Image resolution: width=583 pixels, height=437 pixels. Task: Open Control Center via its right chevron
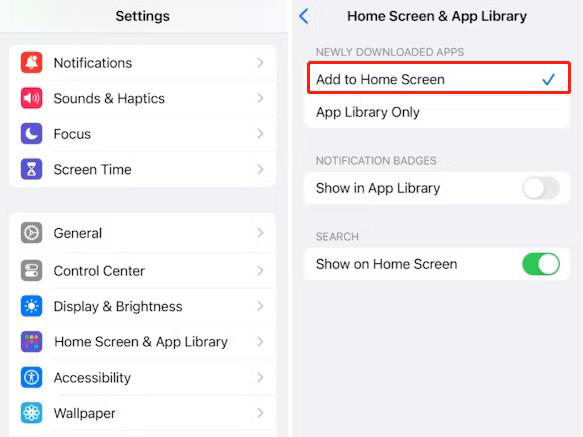(260, 270)
